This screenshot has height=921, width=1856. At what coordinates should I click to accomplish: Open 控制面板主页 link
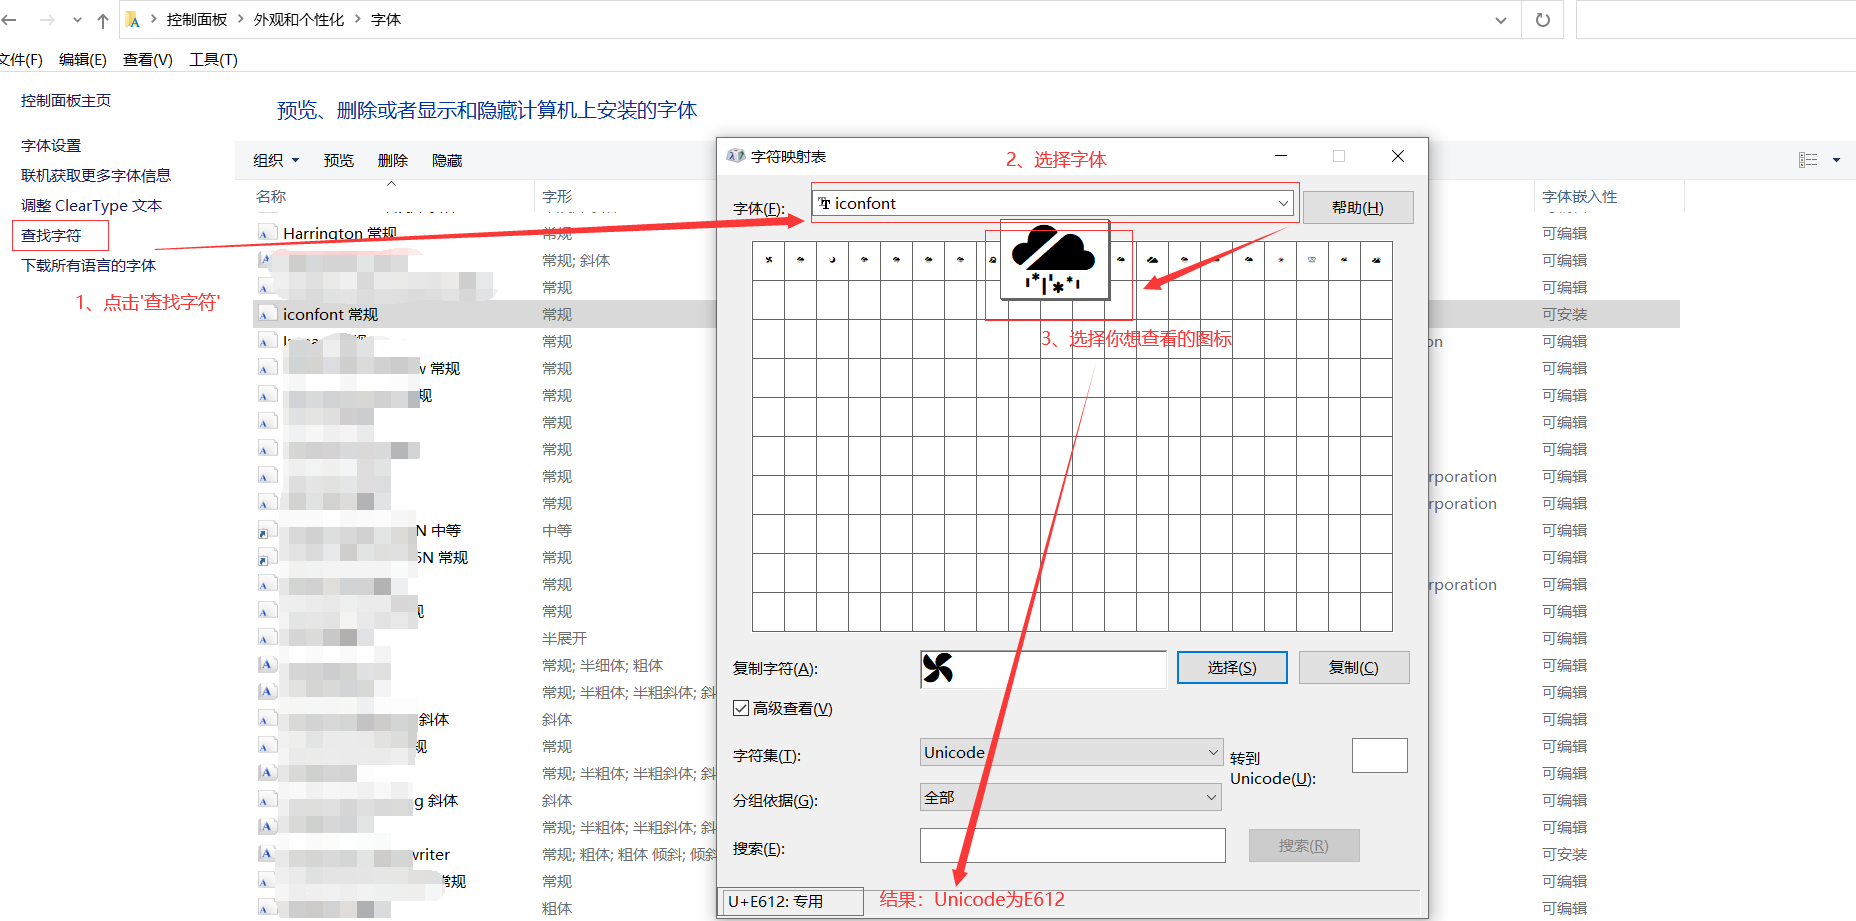point(66,101)
